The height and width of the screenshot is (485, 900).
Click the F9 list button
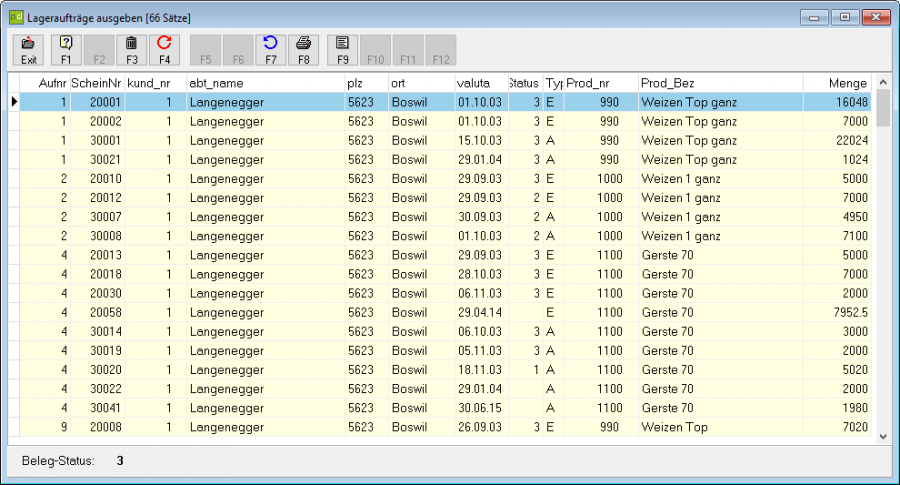point(343,50)
